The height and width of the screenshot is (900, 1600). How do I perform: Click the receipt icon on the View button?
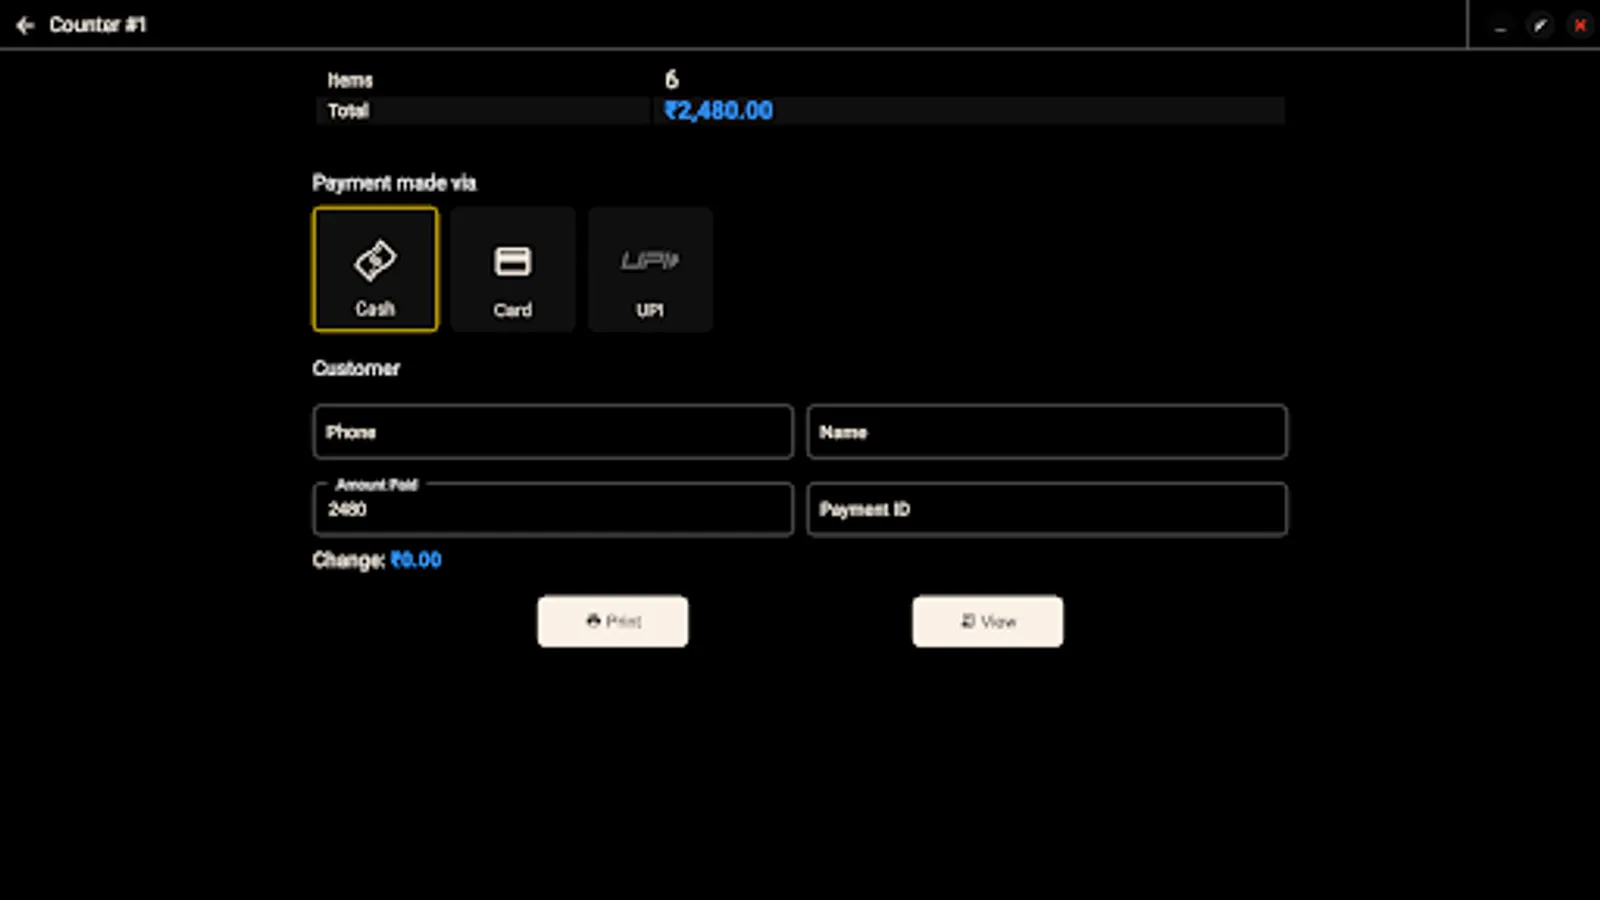tap(966, 621)
